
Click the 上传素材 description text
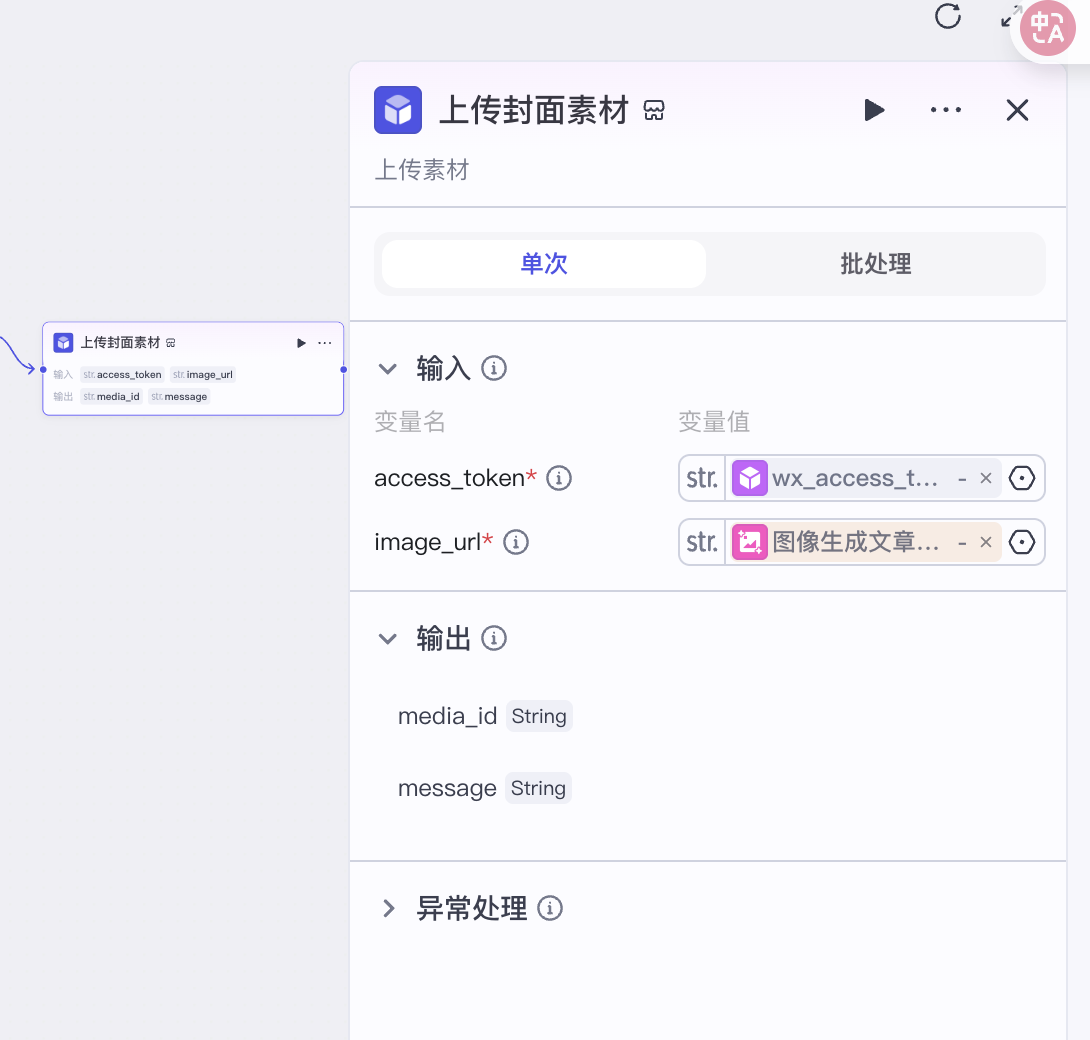(x=422, y=170)
